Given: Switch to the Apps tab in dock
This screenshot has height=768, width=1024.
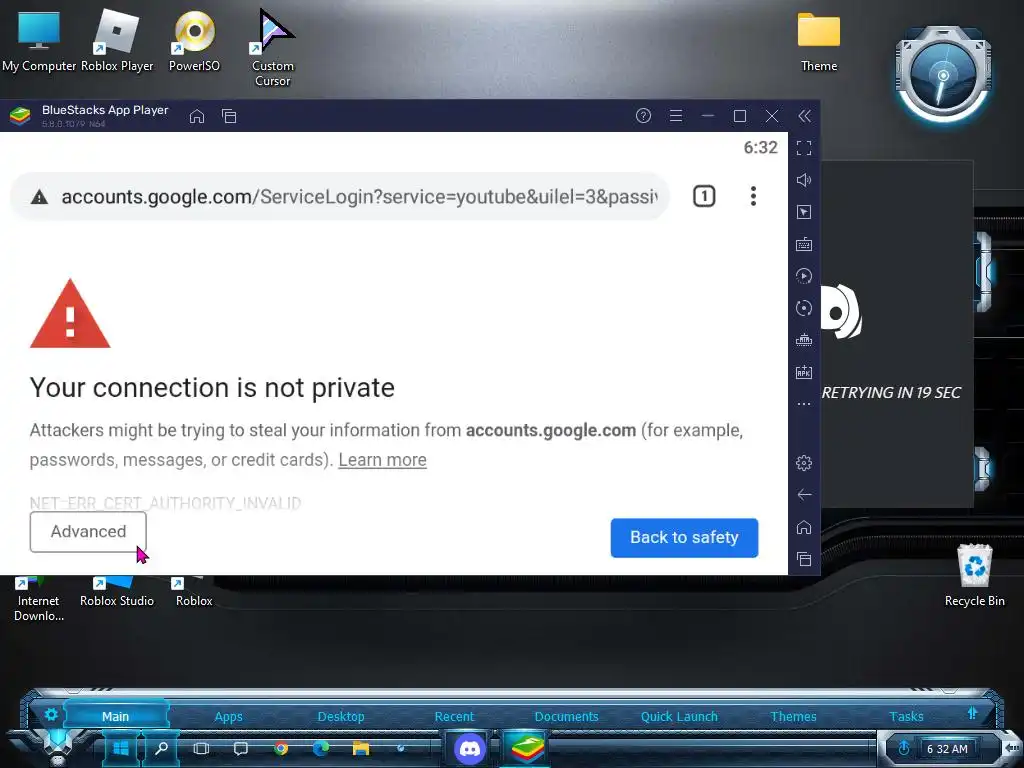Looking at the screenshot, I should [229, 716].
